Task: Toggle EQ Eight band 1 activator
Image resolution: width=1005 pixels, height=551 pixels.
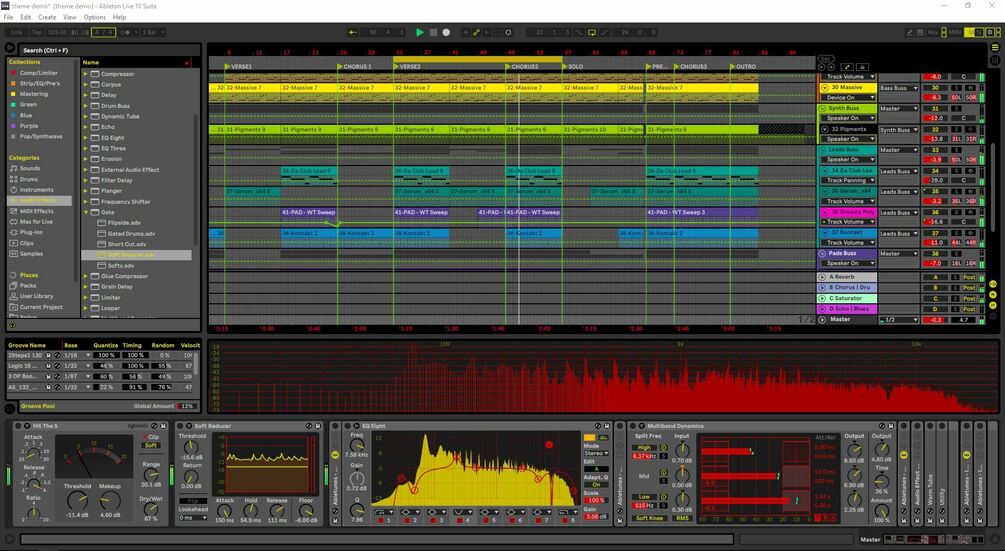Action: click(x=380, y=520)
